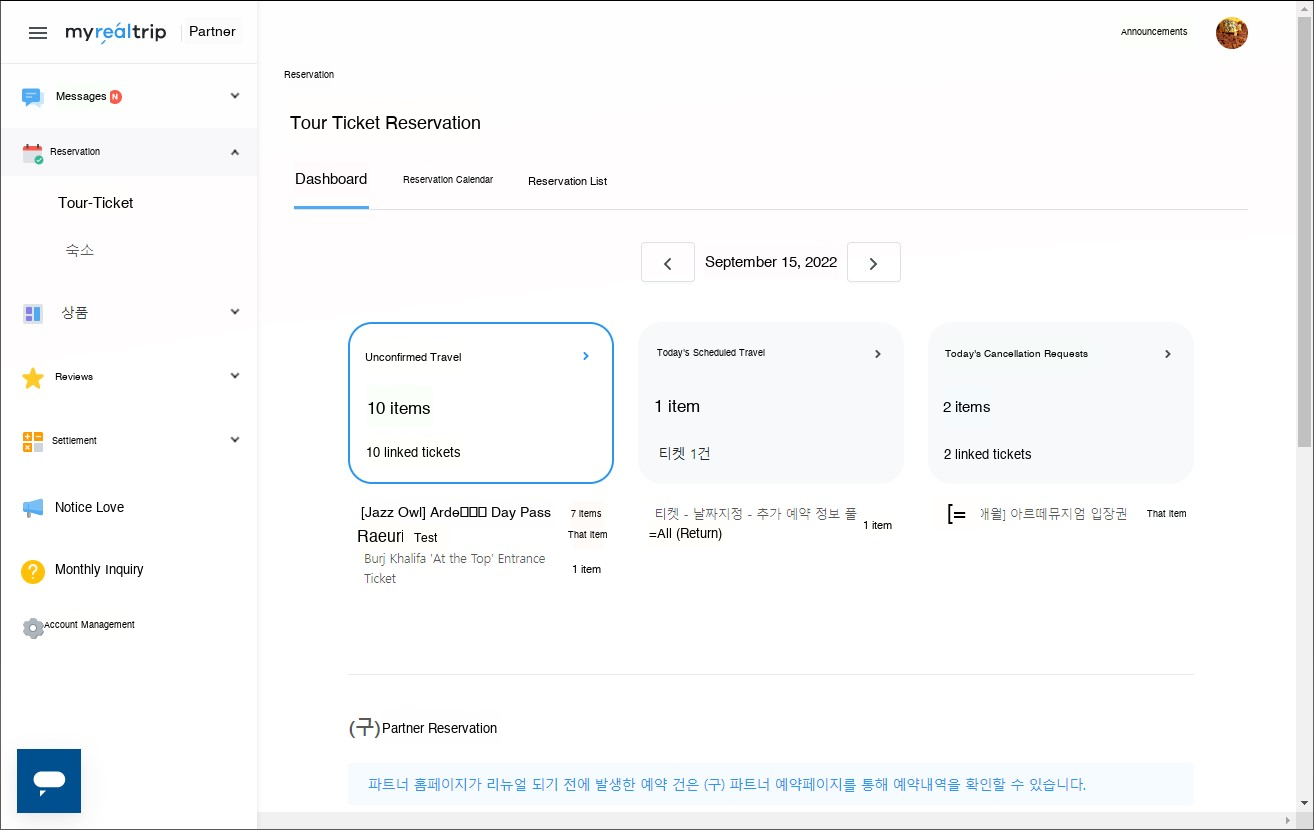Open the chat widget button
The image size is (1314, 830).
tap(49, 781)
